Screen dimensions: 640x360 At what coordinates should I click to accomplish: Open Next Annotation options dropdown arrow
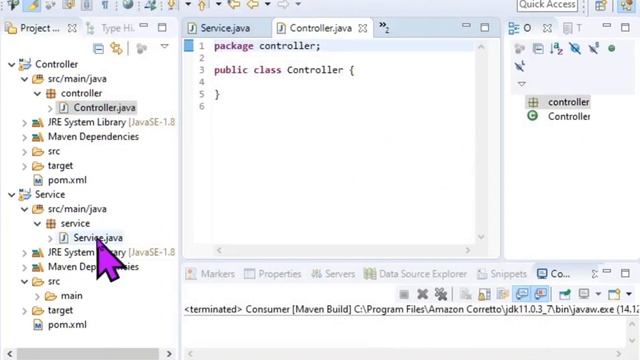click(x=188, y=4)
